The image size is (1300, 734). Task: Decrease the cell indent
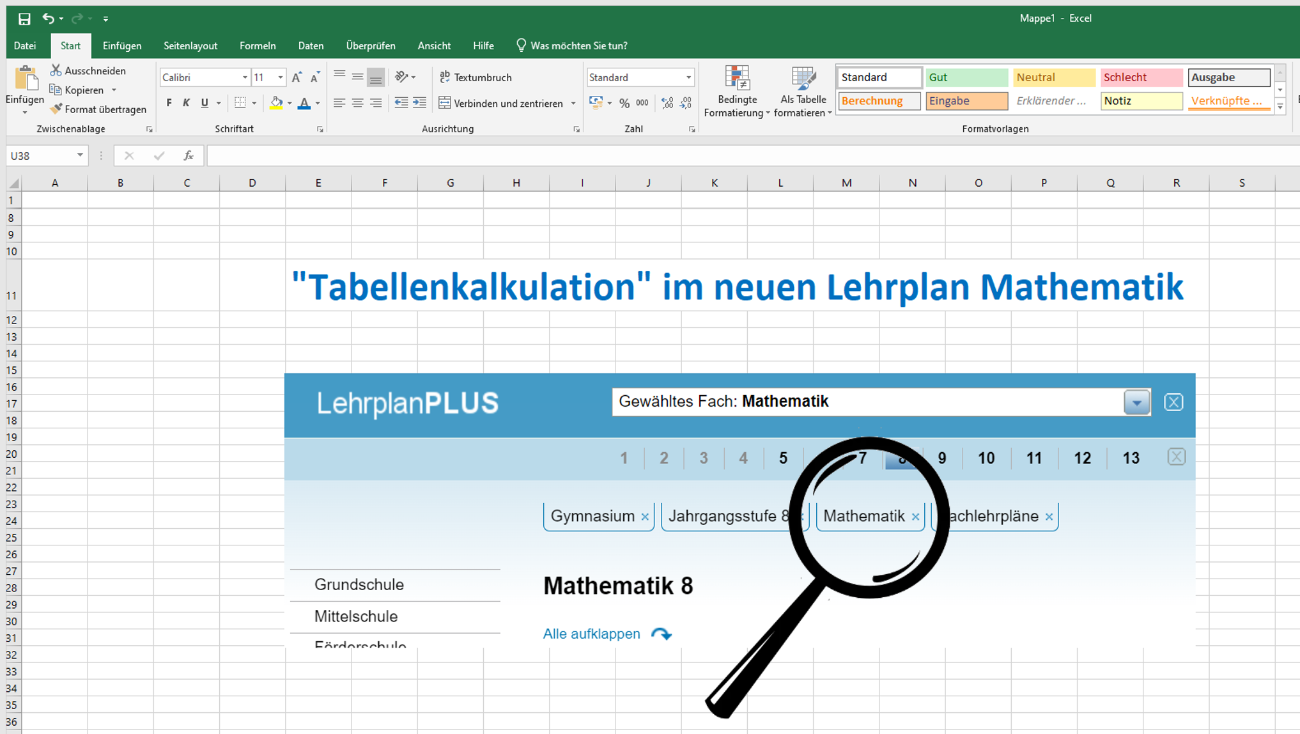tap(401, 103)
